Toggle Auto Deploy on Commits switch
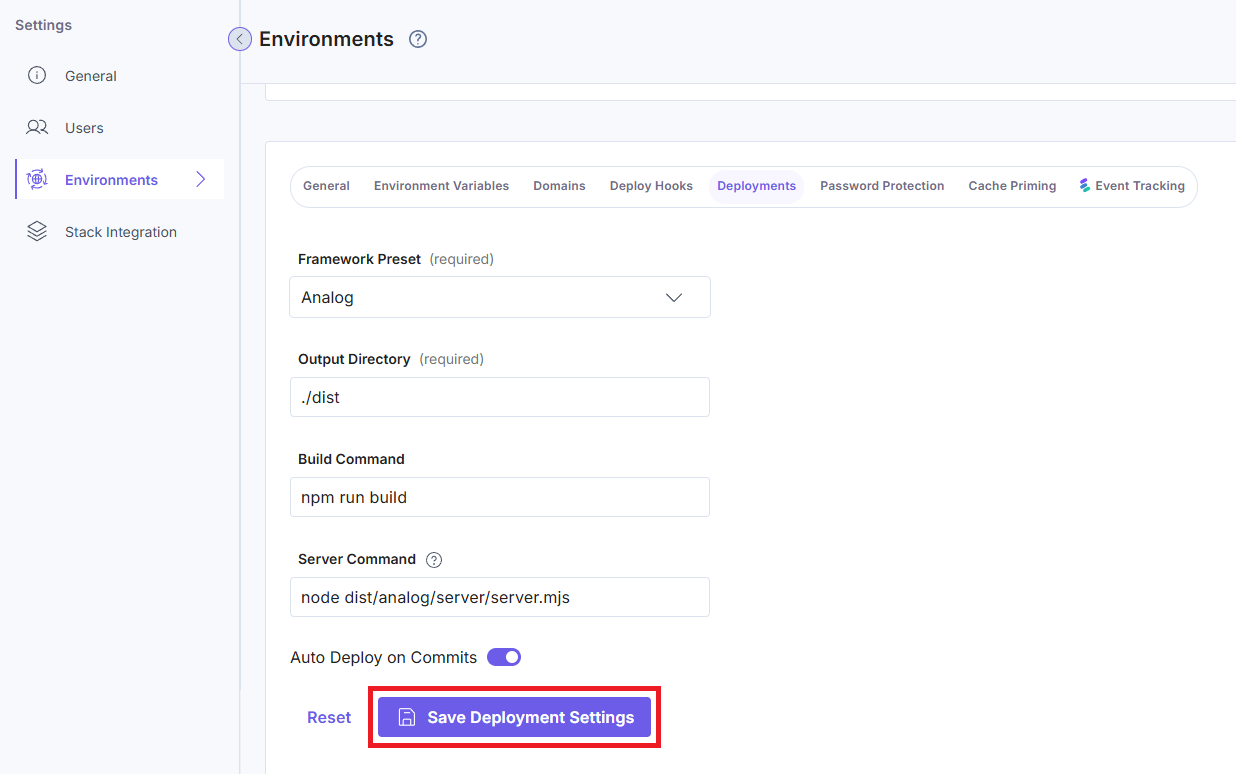 (x=504, y=657)
